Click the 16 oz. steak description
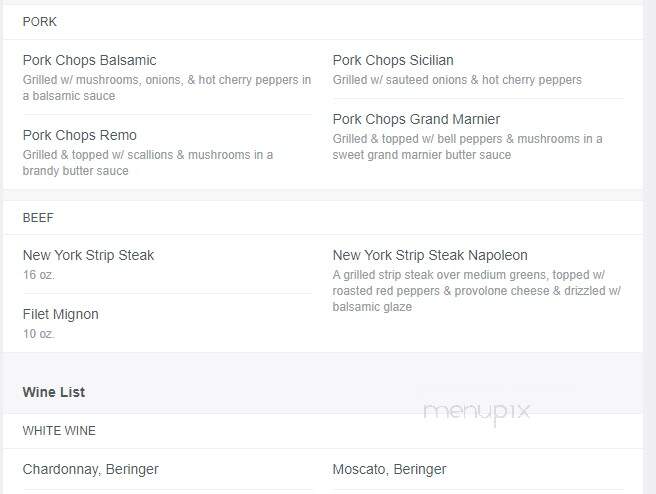Viewport: 656px width, 494px height. 39,275
